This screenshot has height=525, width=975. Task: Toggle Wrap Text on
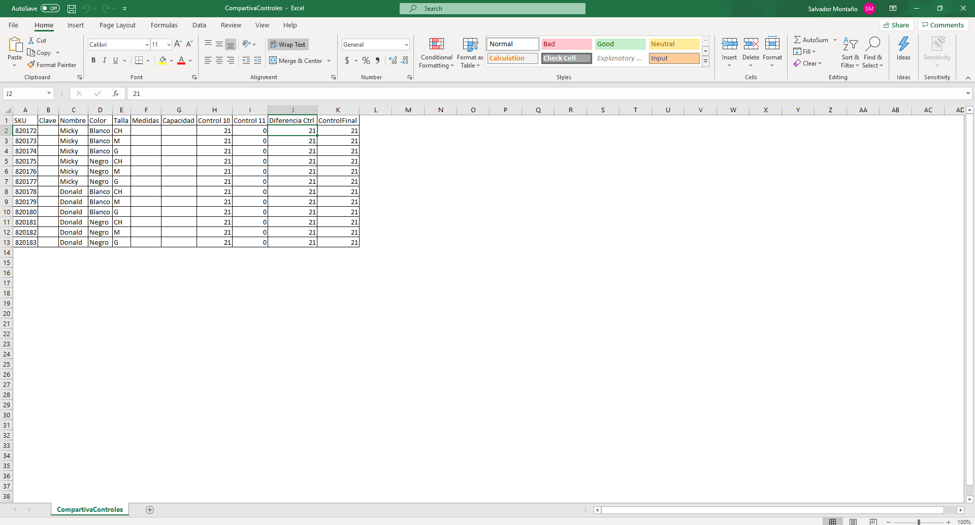coord(288,45)
